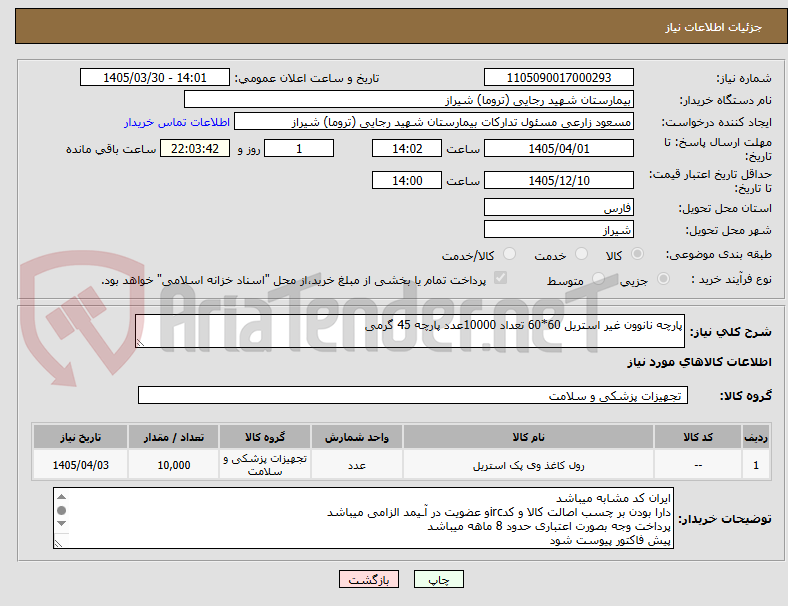Click the price validity time 14:00
This screenshot has height=606, width=788.
[407, 180]
